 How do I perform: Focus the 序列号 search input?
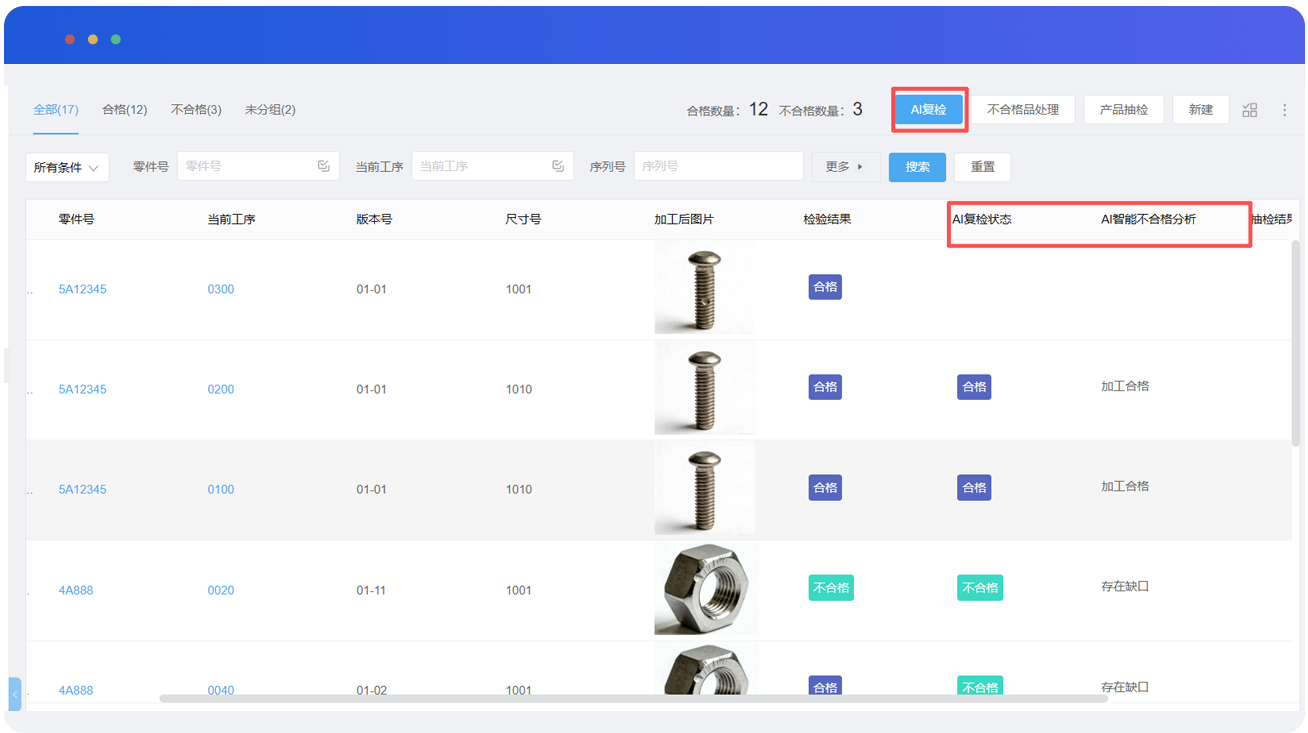pos(718,166)
